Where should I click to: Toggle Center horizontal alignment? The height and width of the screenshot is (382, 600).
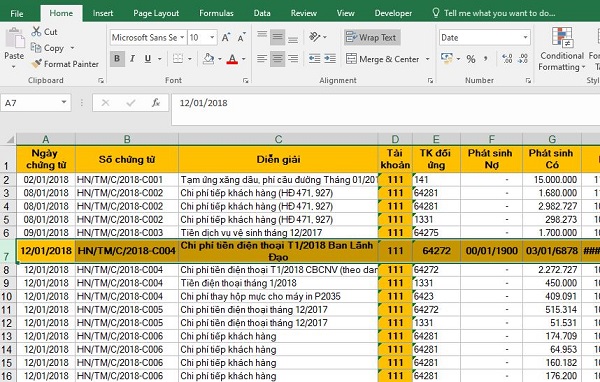coord(277,59)
